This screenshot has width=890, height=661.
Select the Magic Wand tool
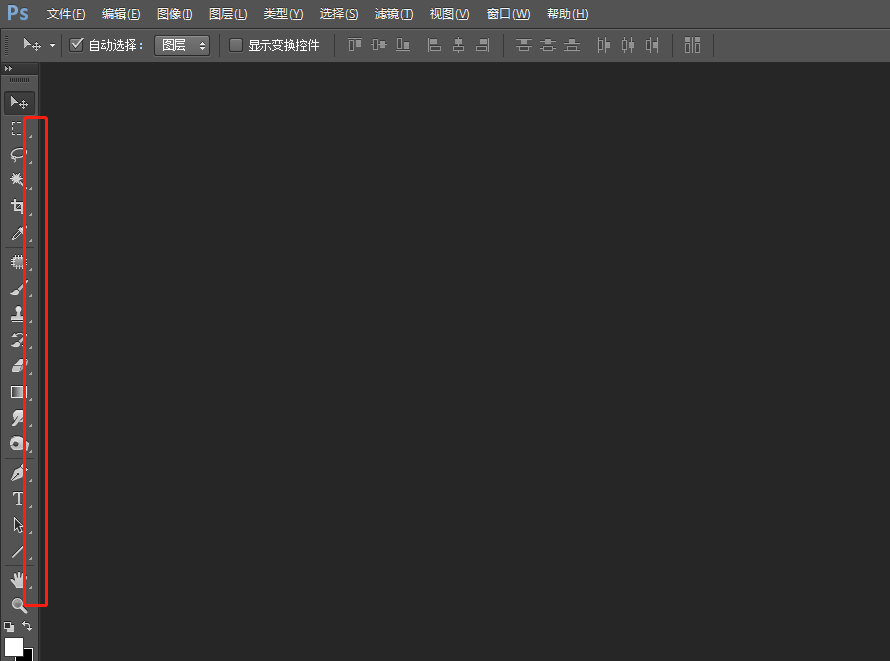coord(18,180)
